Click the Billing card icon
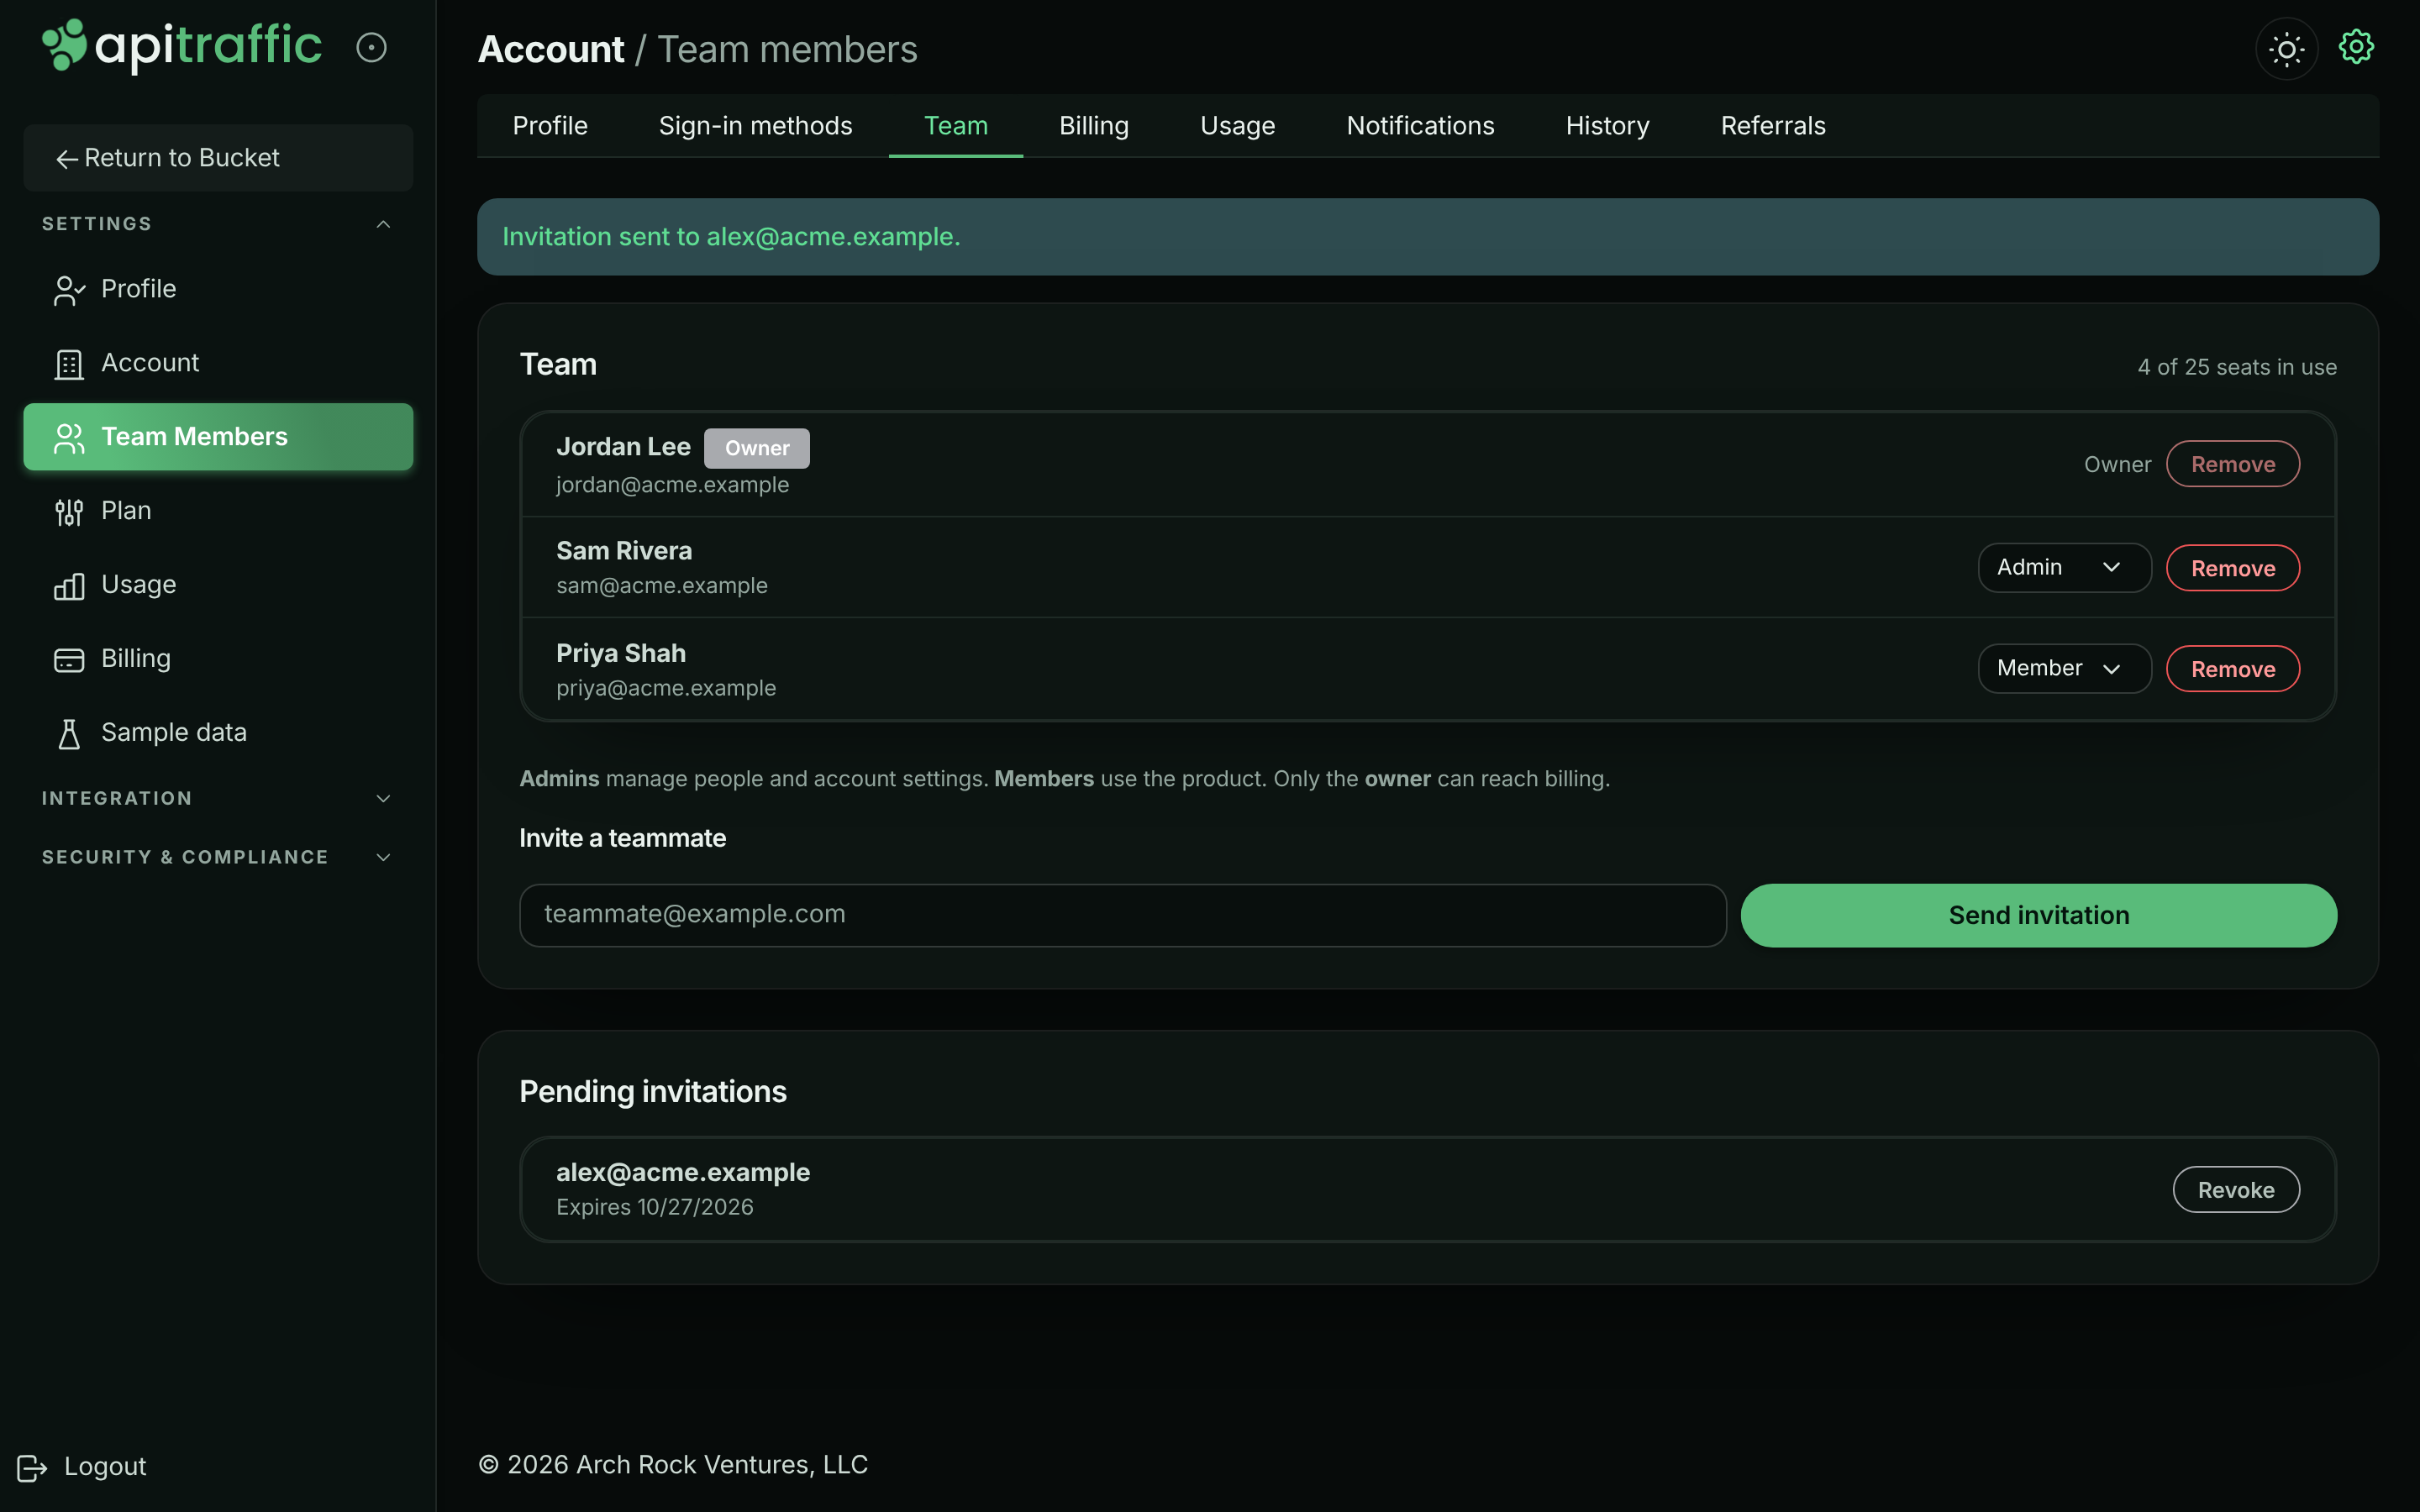Screen dimensions: 2420x1512 pos(69,660)
